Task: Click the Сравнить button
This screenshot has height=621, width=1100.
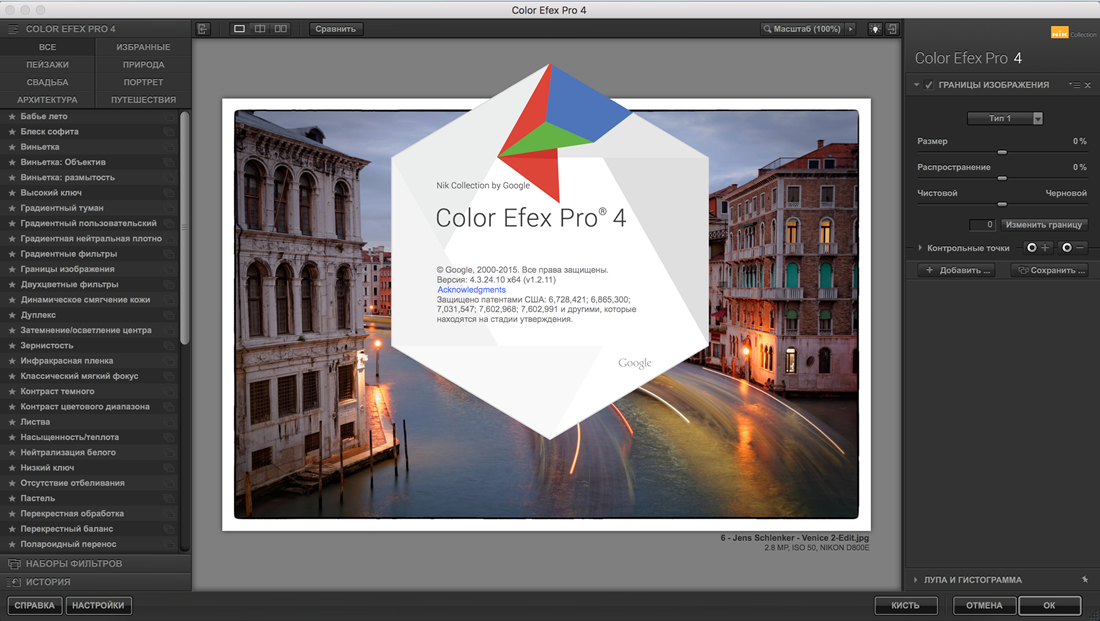Action: [x=335, y=29]
